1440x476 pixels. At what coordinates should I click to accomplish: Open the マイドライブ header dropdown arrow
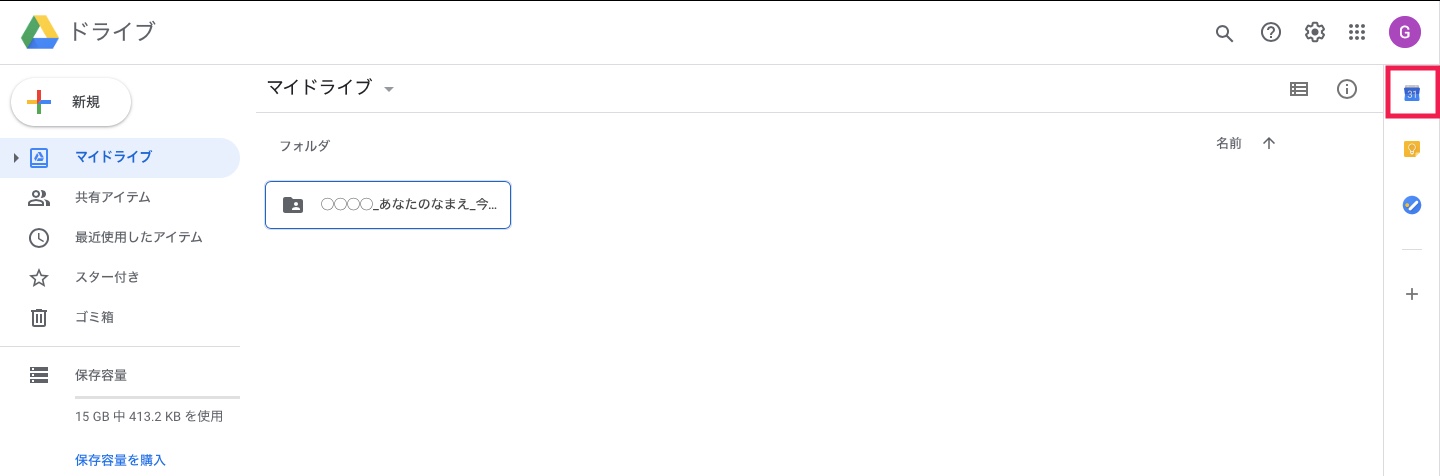[x=389, y=89]
